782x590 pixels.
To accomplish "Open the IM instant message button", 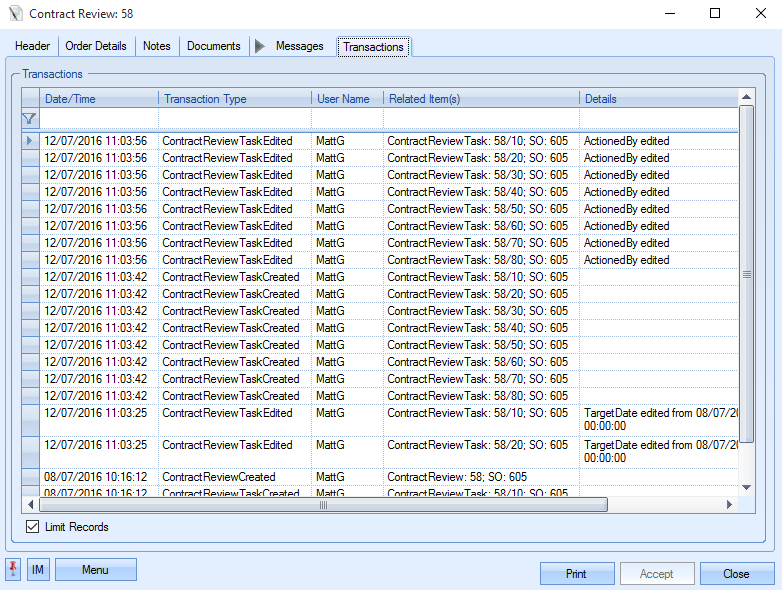I will click(38, 570).
